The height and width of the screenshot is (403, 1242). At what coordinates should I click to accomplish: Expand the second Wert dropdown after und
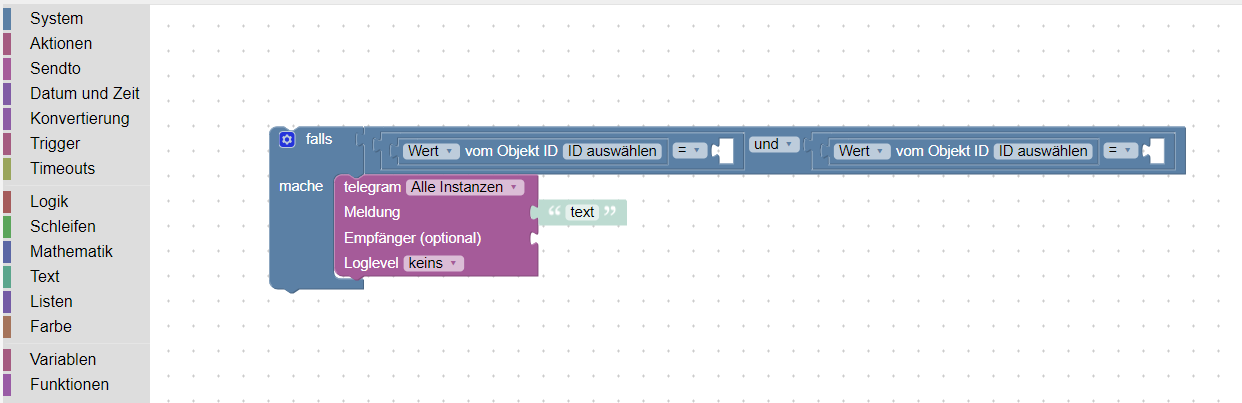862,151
